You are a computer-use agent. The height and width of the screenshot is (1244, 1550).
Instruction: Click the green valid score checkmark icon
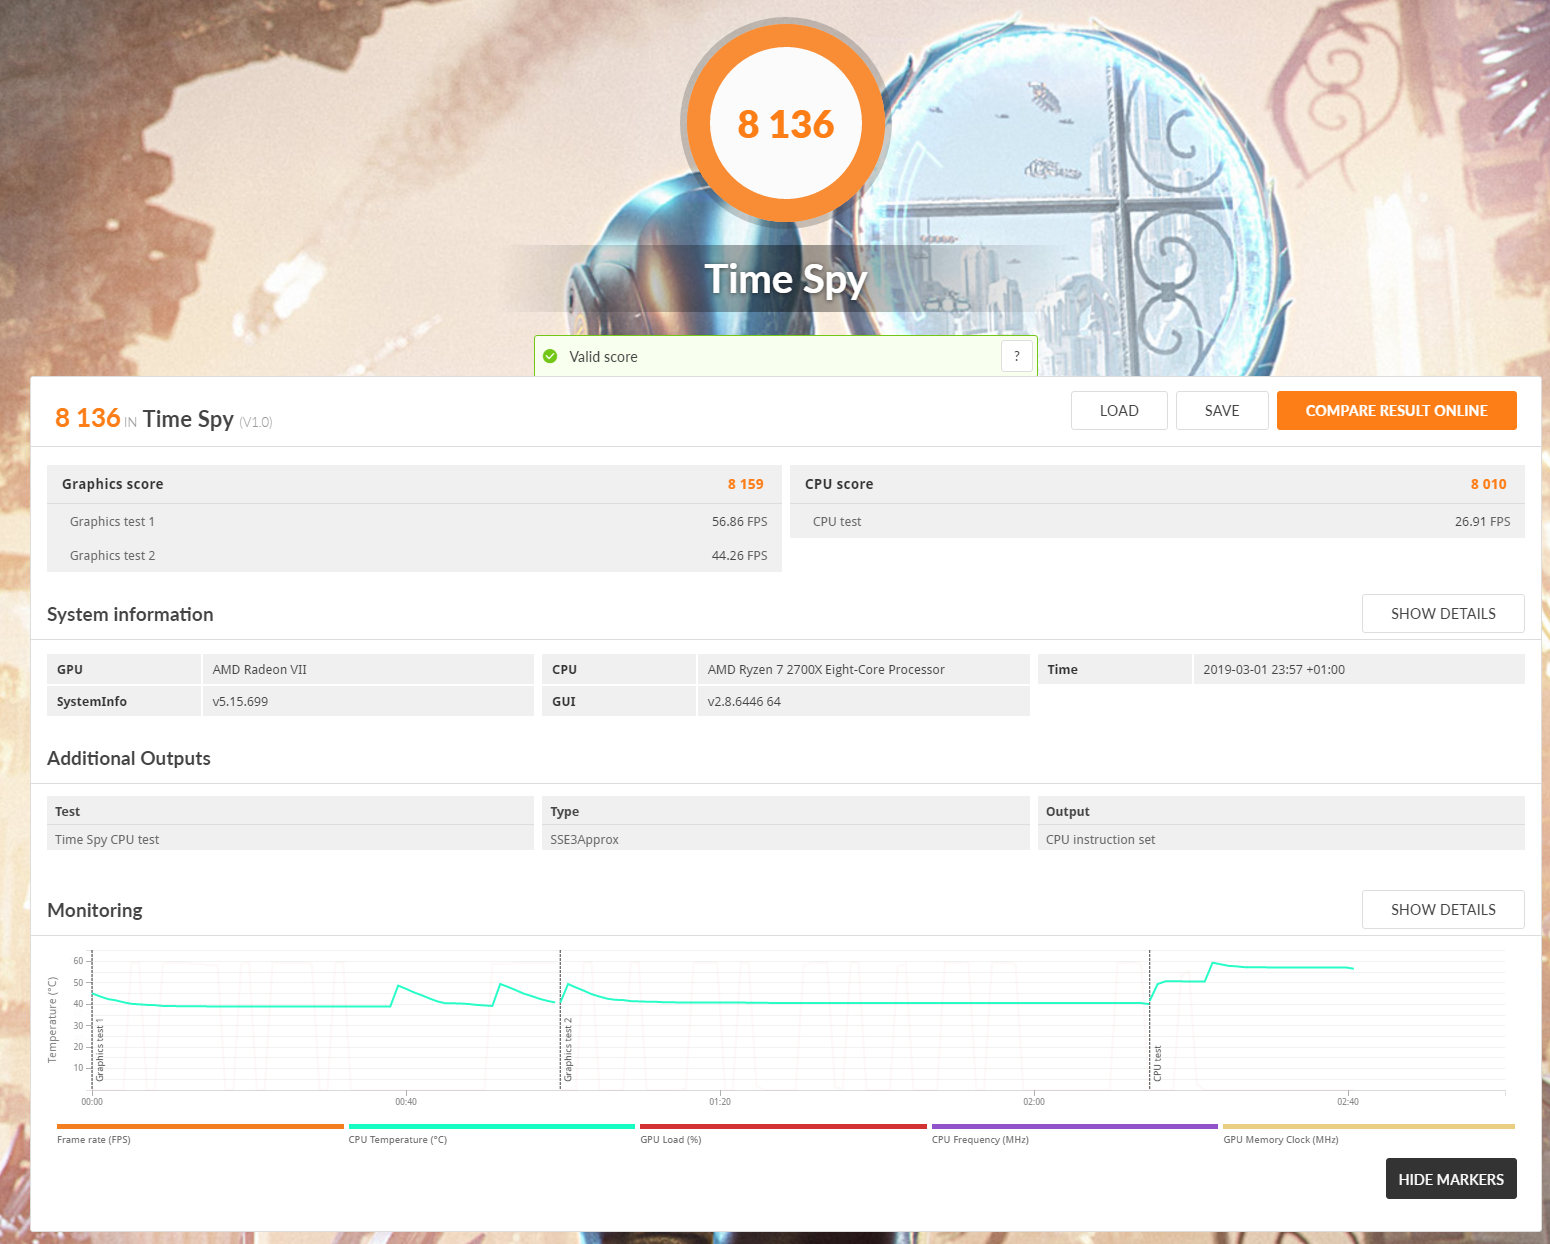coord(550,356)
